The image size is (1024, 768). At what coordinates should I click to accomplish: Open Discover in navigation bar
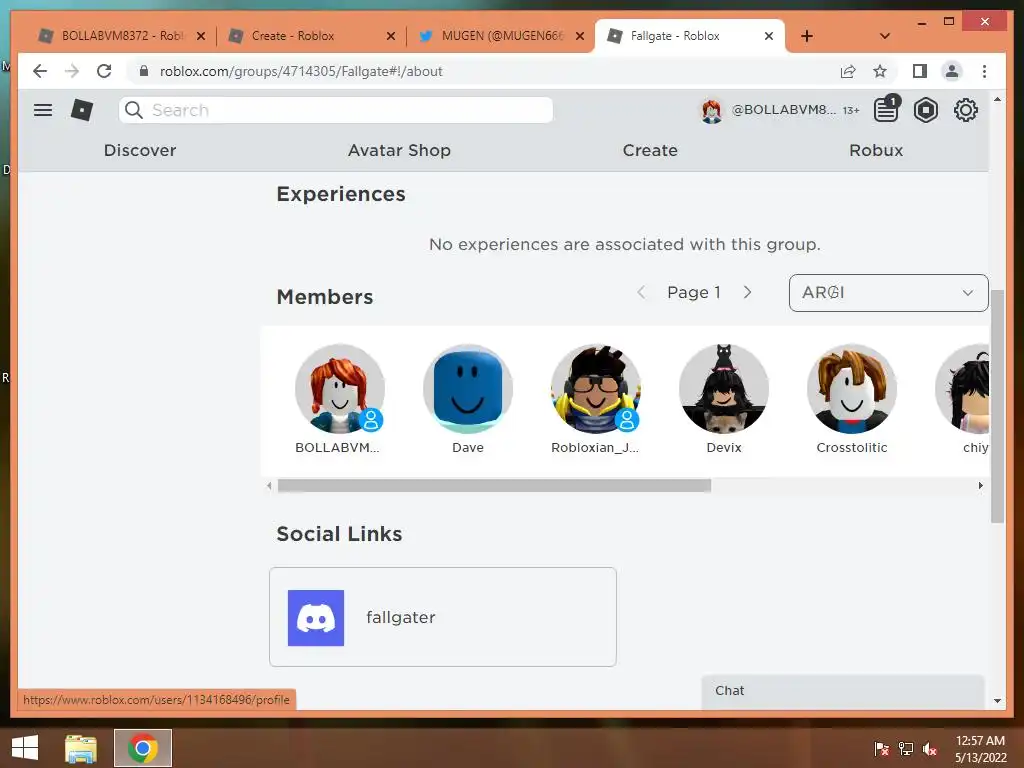[x=140, y=150]
